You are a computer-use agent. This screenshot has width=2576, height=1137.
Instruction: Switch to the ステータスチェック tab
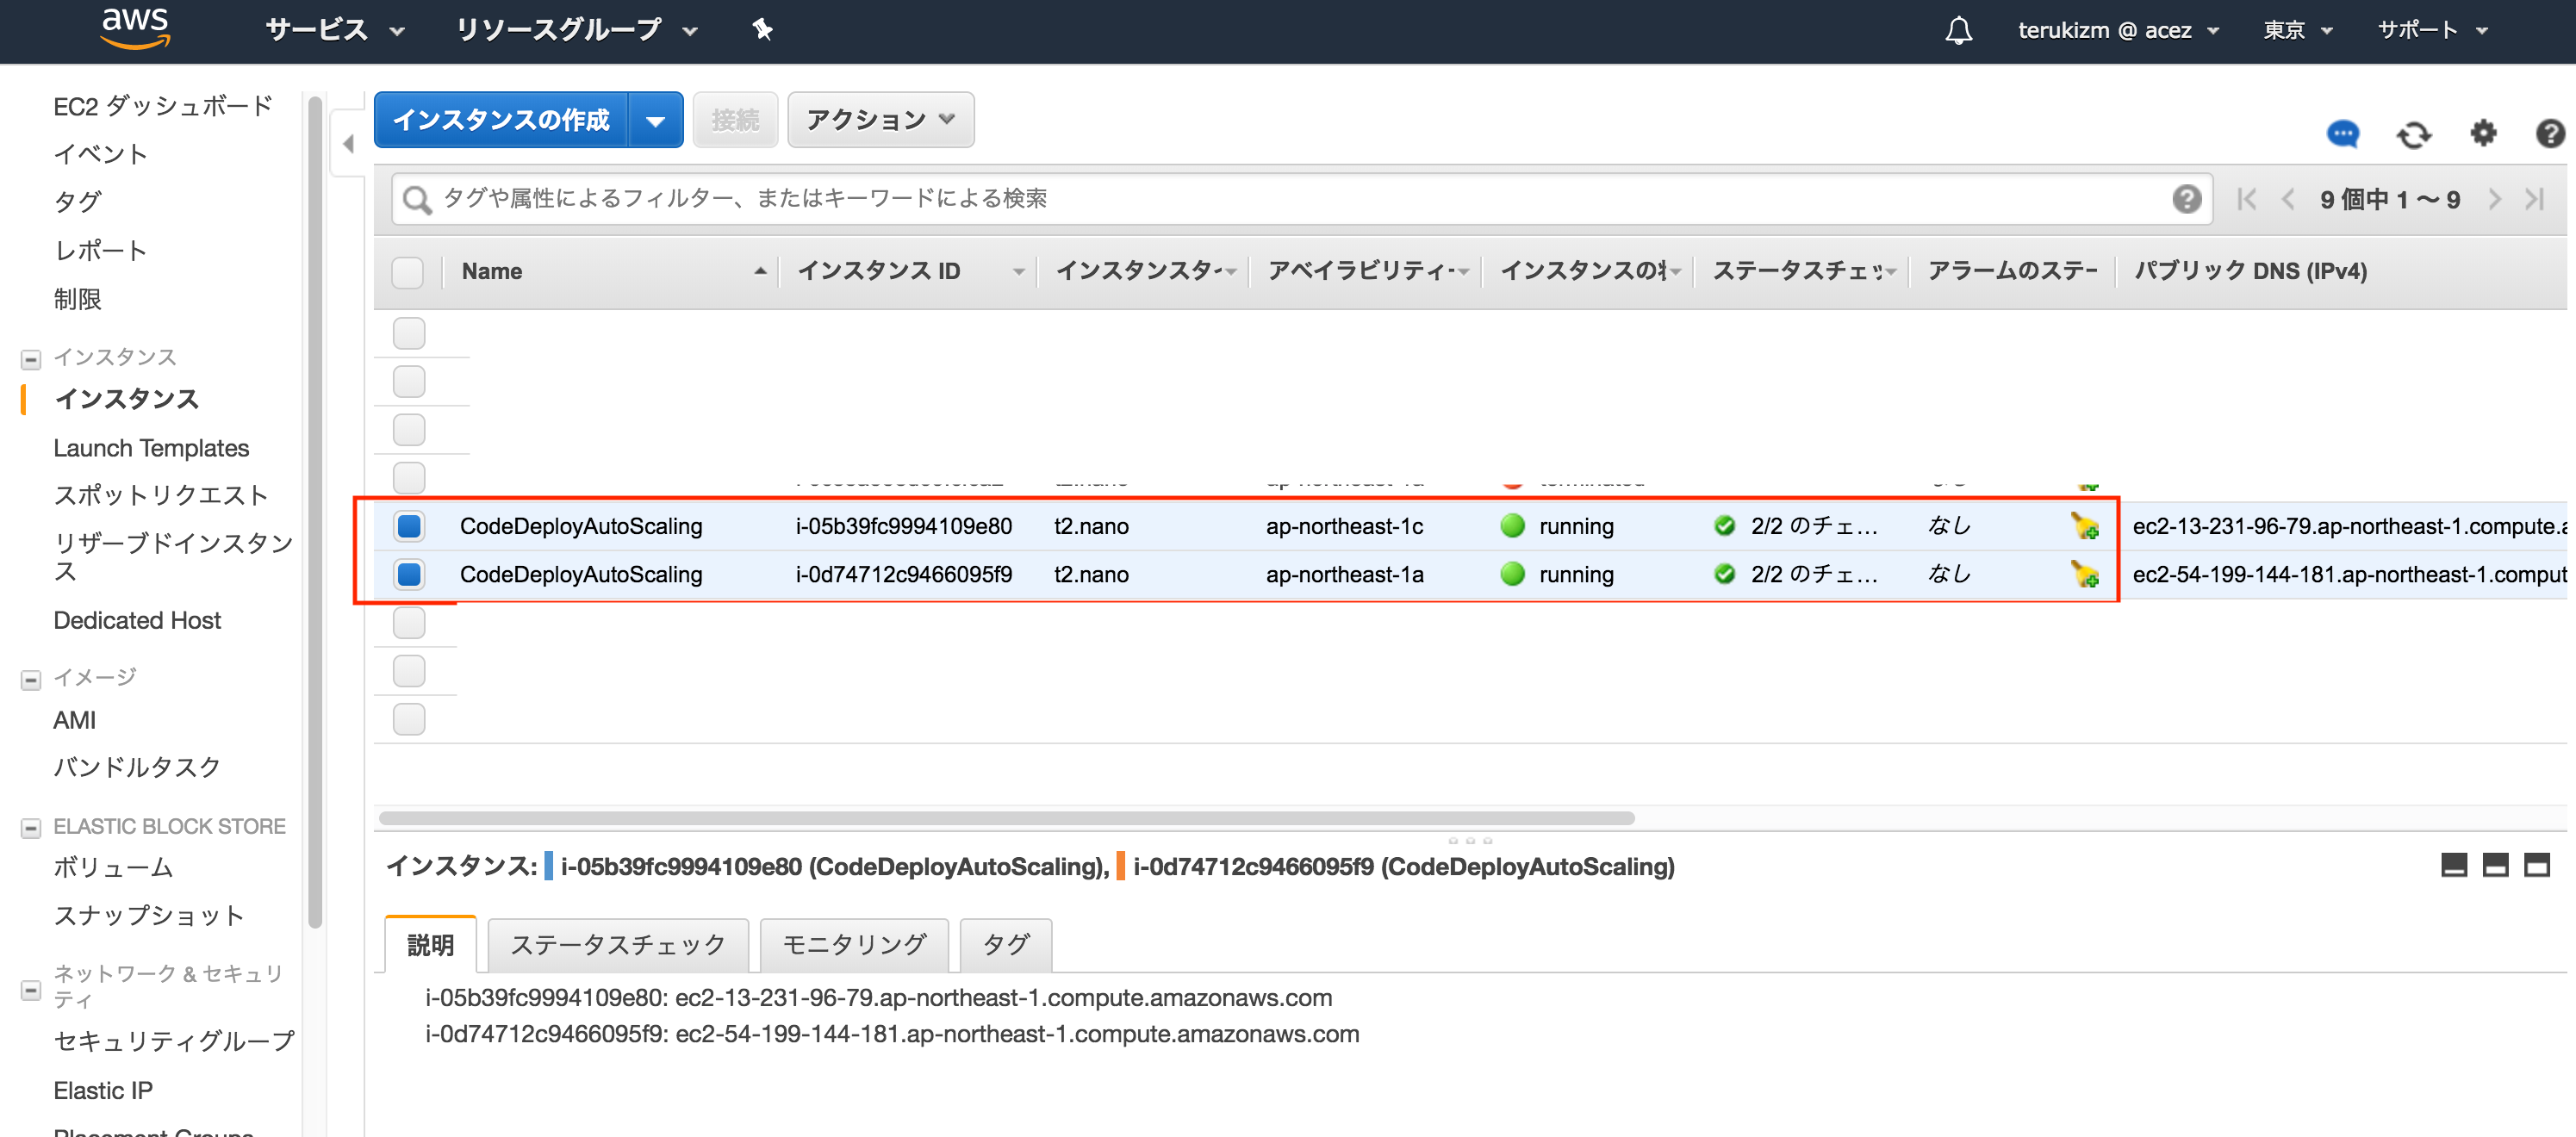pyautogui.click(x=618, y=945)
